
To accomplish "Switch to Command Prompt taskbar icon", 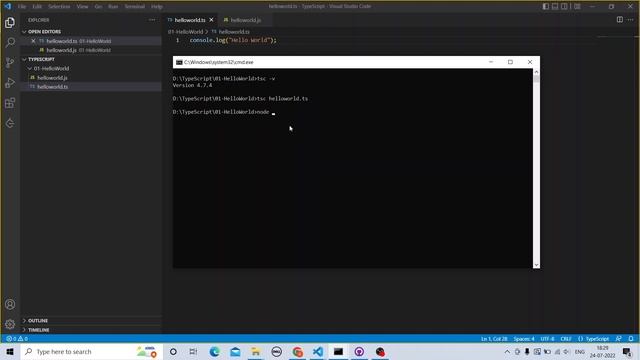I will [x=338, y=352].
